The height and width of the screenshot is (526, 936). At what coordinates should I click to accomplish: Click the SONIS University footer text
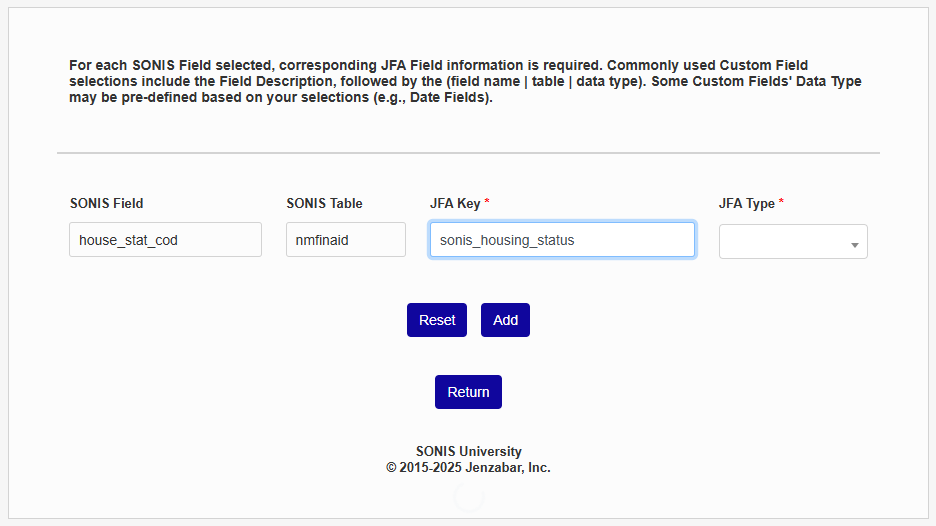(468, 451)
